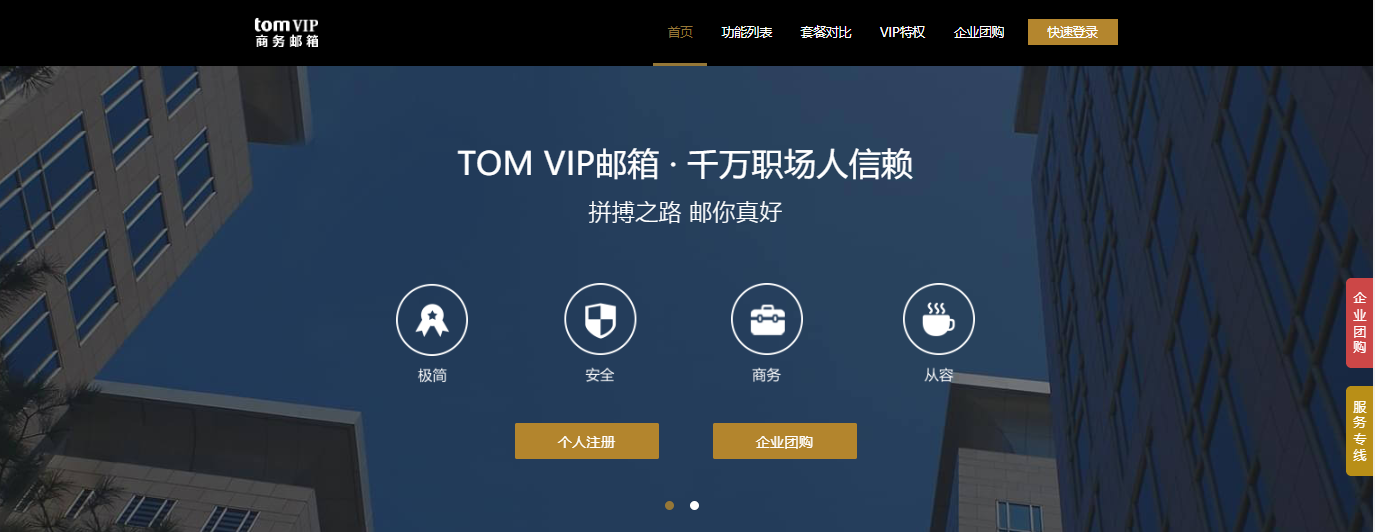This screenshot has width=1375, height=532.
Task: Click the TOM VIP邮箱 headline banner
Action: coord(685,164)
